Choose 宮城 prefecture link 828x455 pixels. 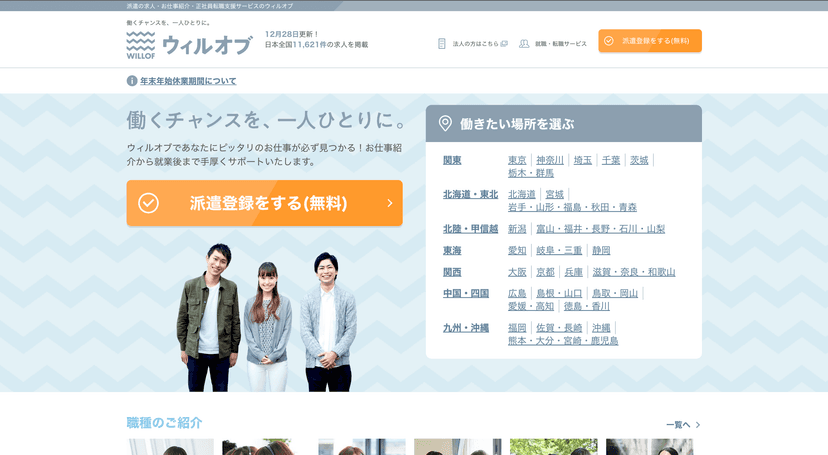pos(554,194)
